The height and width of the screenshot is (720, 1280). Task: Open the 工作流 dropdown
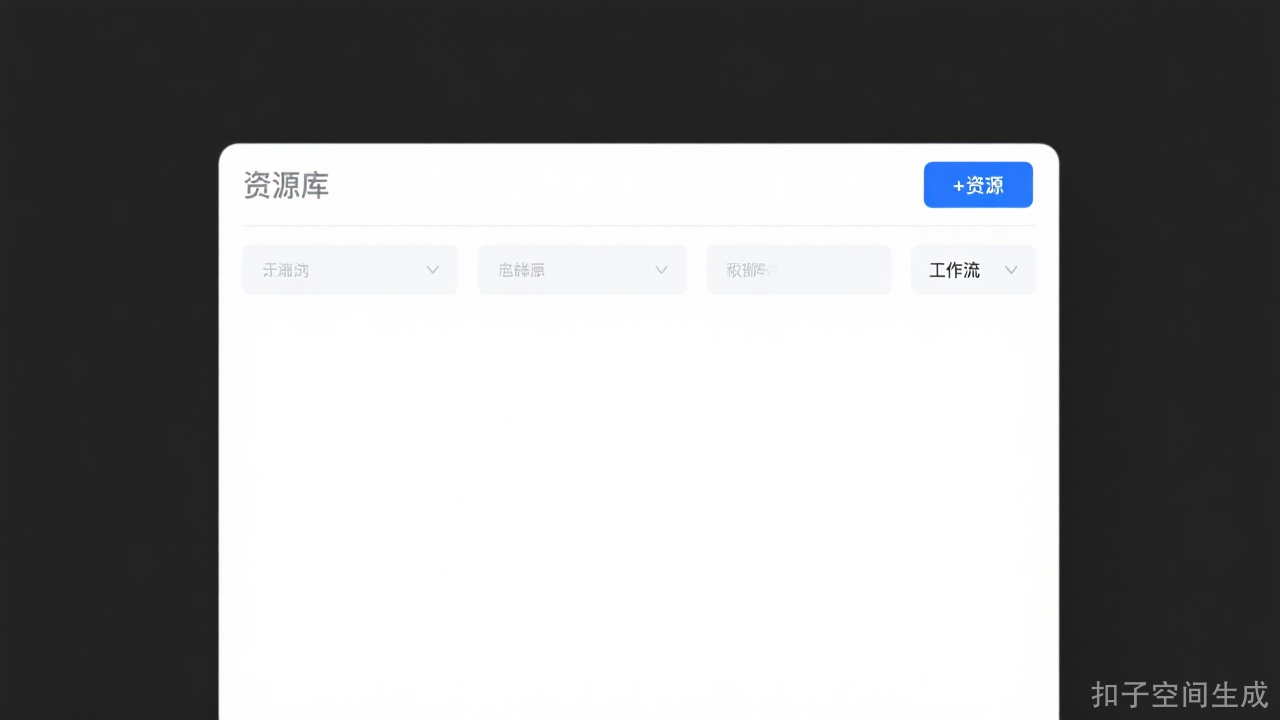(972, 270)
